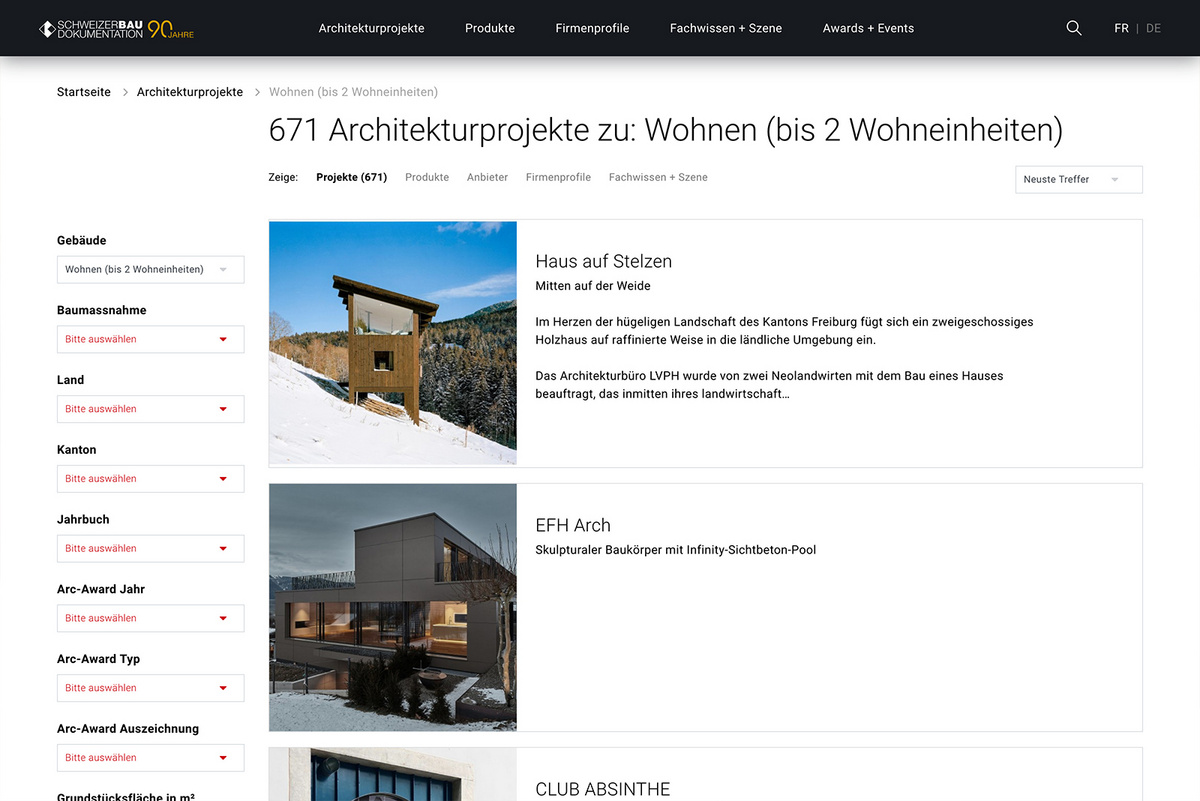
Task: Click the '671 Architekturprojekte zu' page heading
Action: coord(666,130)
